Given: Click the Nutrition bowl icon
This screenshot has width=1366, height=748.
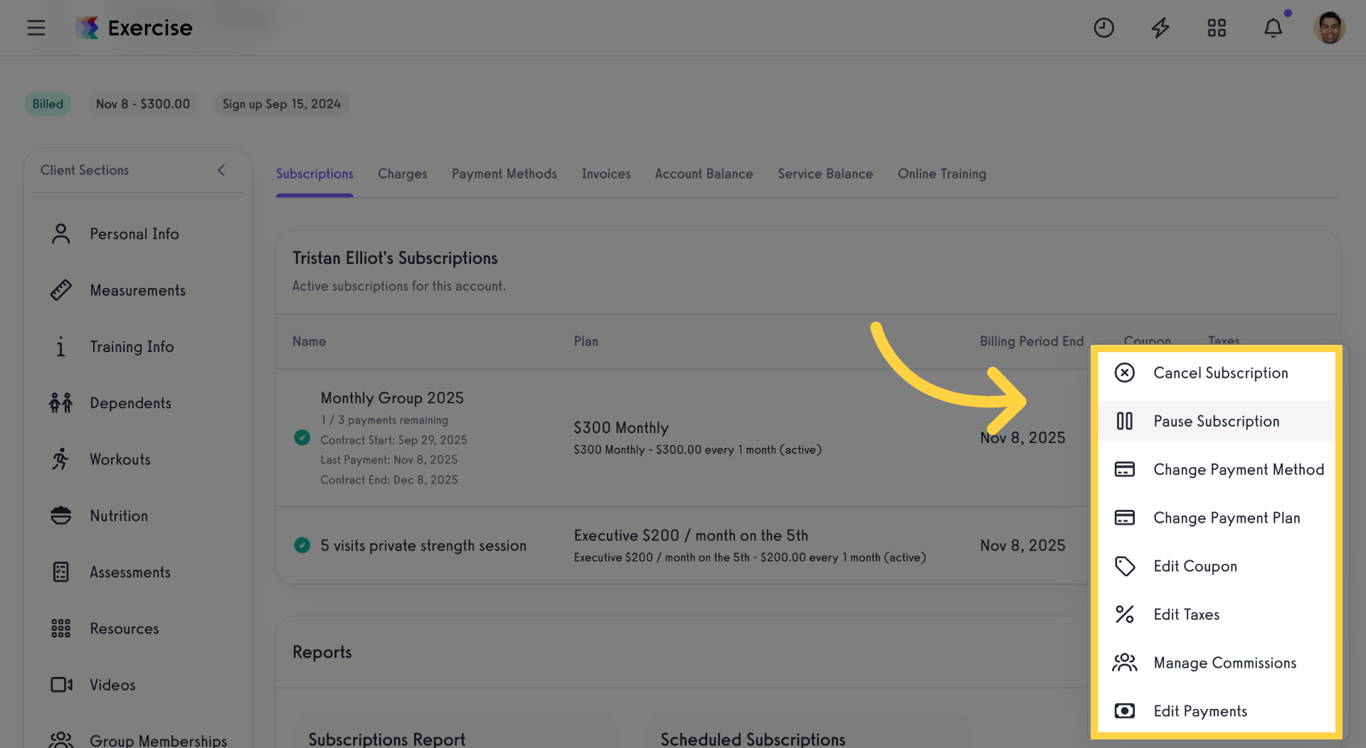Looking at the screenshot, I should coord(61,516).
